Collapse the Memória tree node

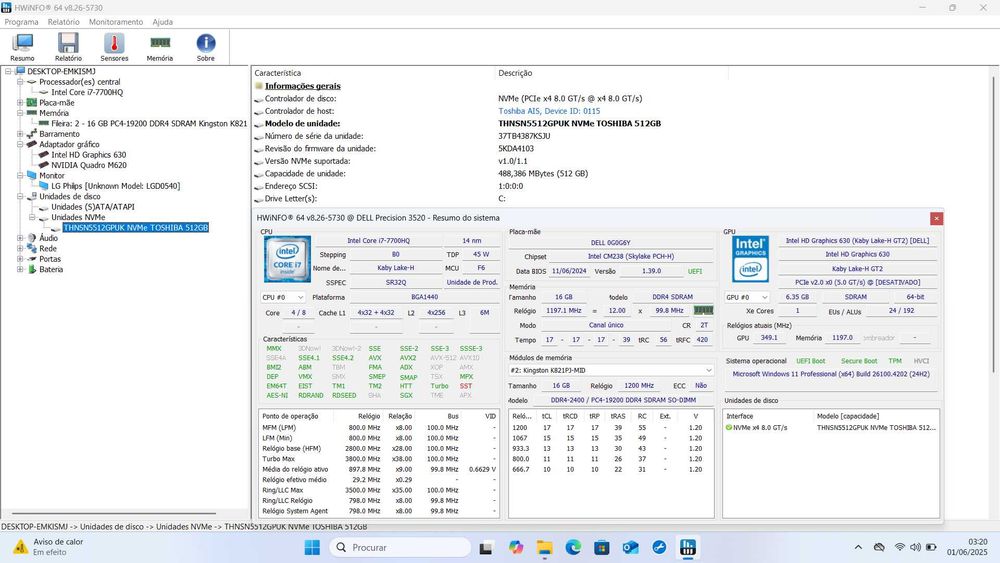point(20,113)
